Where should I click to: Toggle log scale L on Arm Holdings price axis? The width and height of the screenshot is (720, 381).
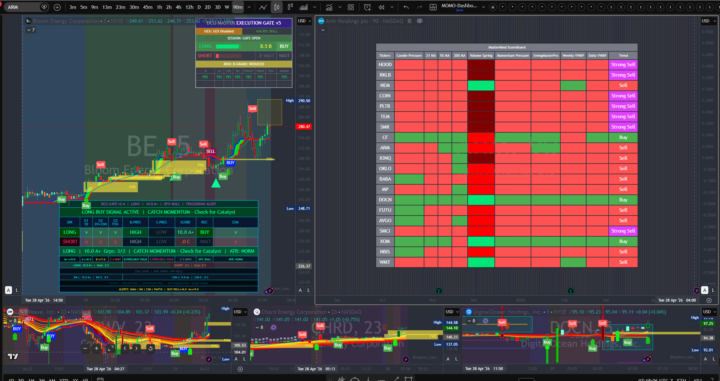point(713,290)
